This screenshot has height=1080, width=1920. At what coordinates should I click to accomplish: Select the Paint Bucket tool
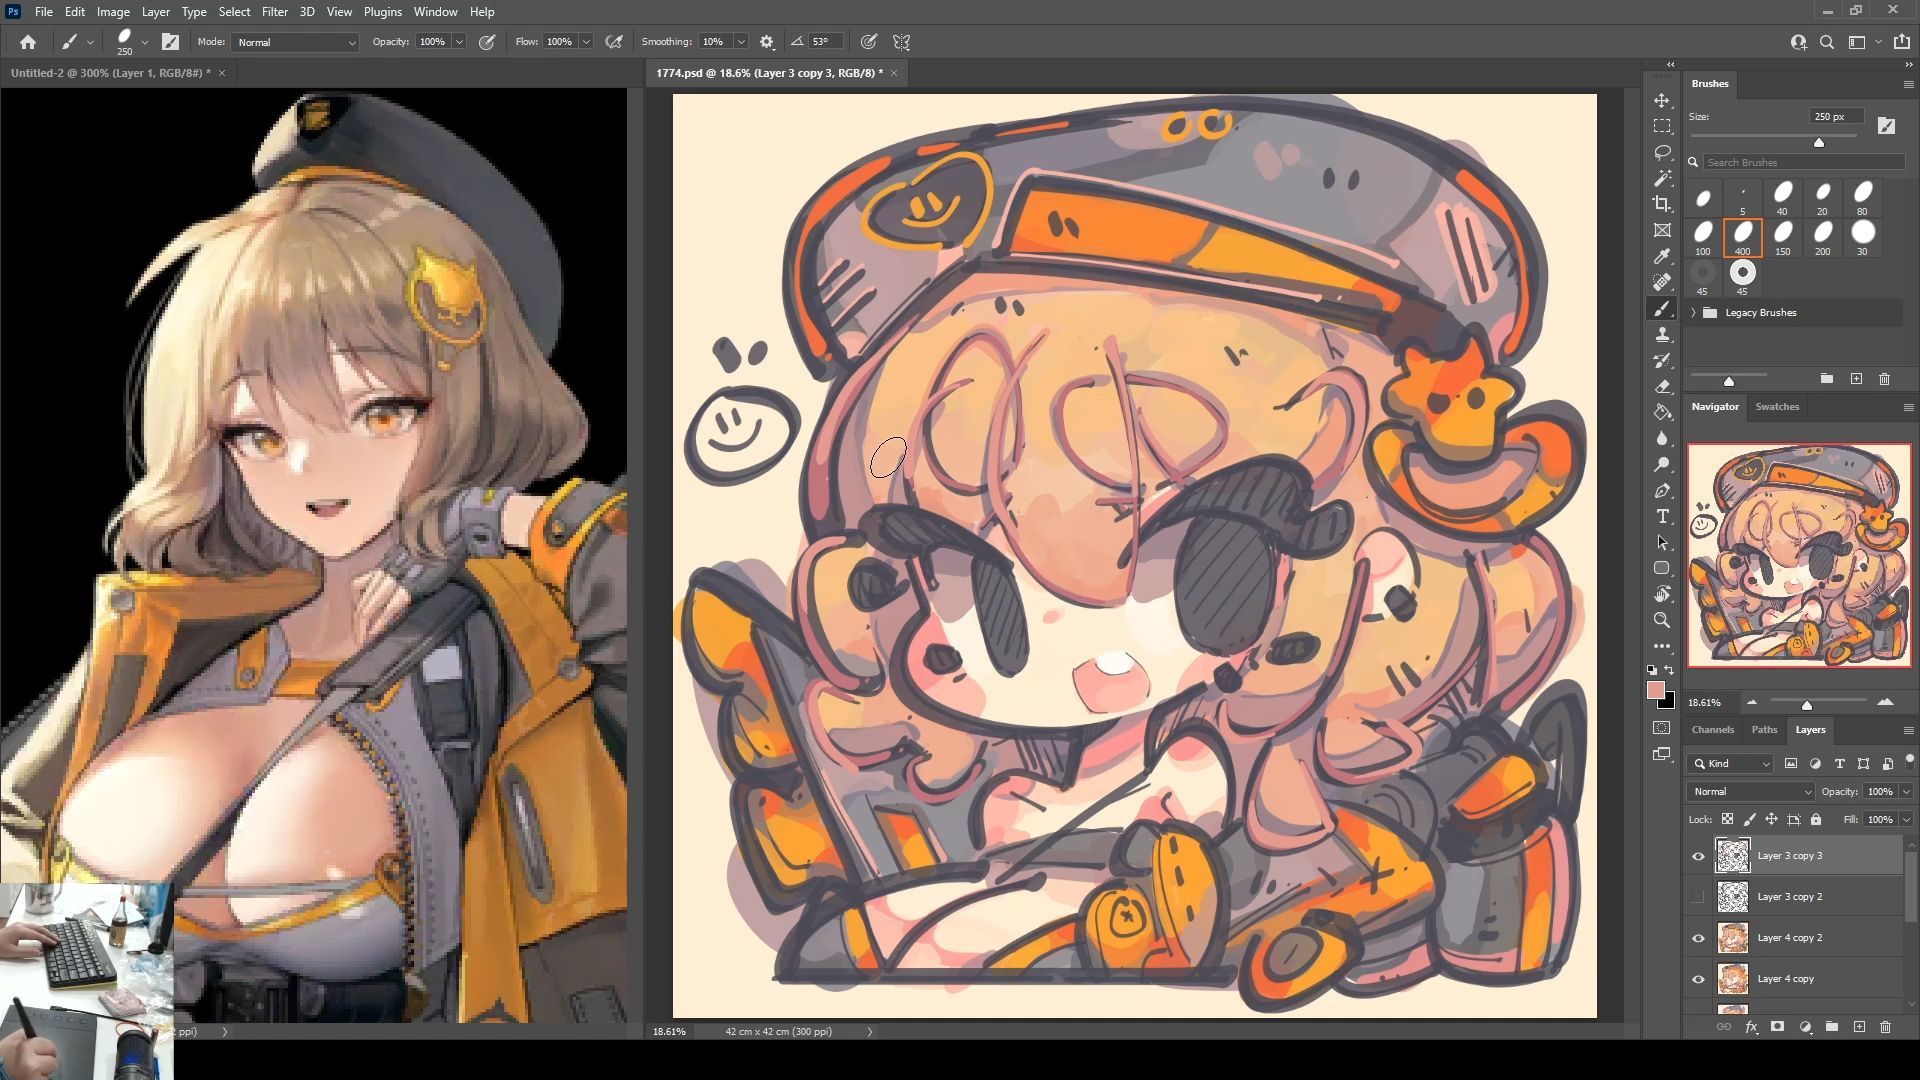click(x=1662, y=412)
